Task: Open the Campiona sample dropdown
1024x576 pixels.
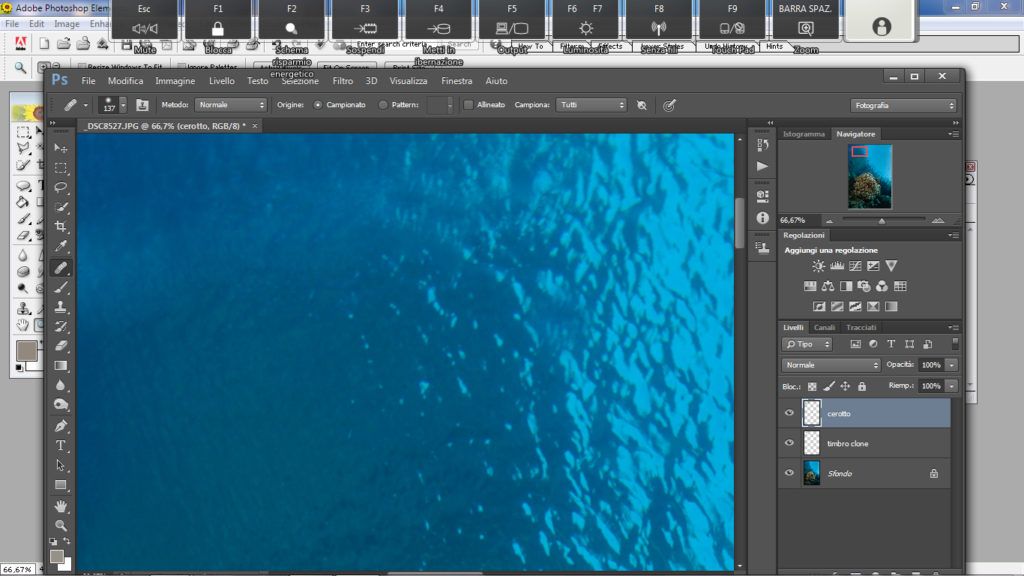Action: [x=592, y=104]
